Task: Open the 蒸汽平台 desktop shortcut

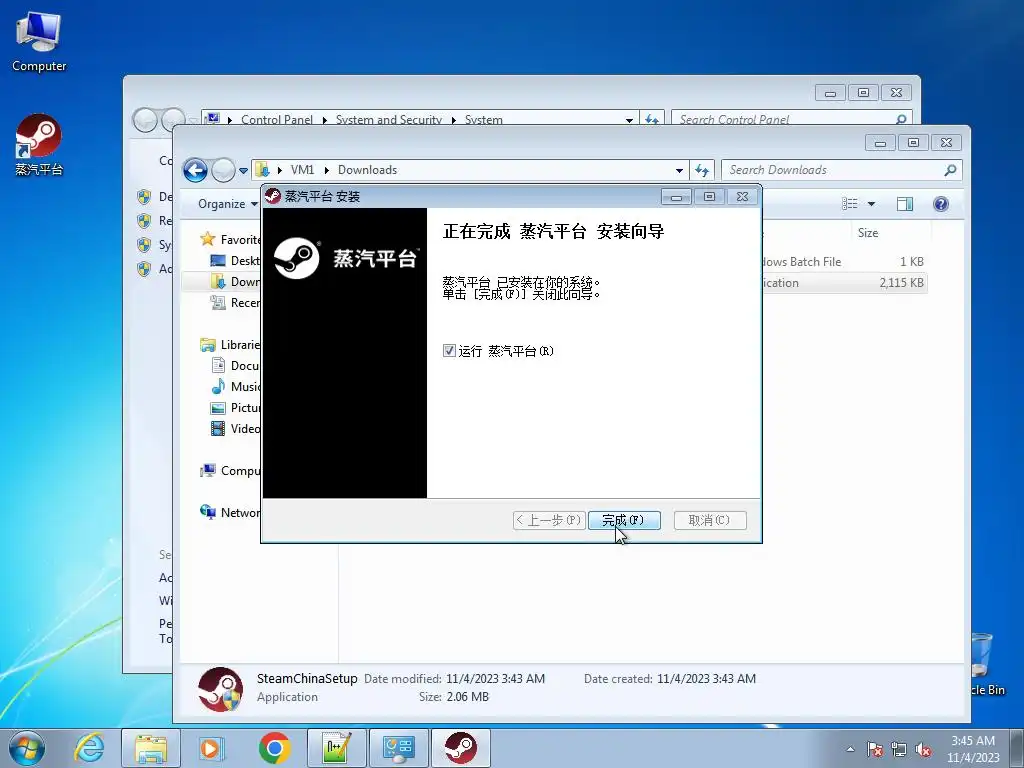Action: click(39, 145)
